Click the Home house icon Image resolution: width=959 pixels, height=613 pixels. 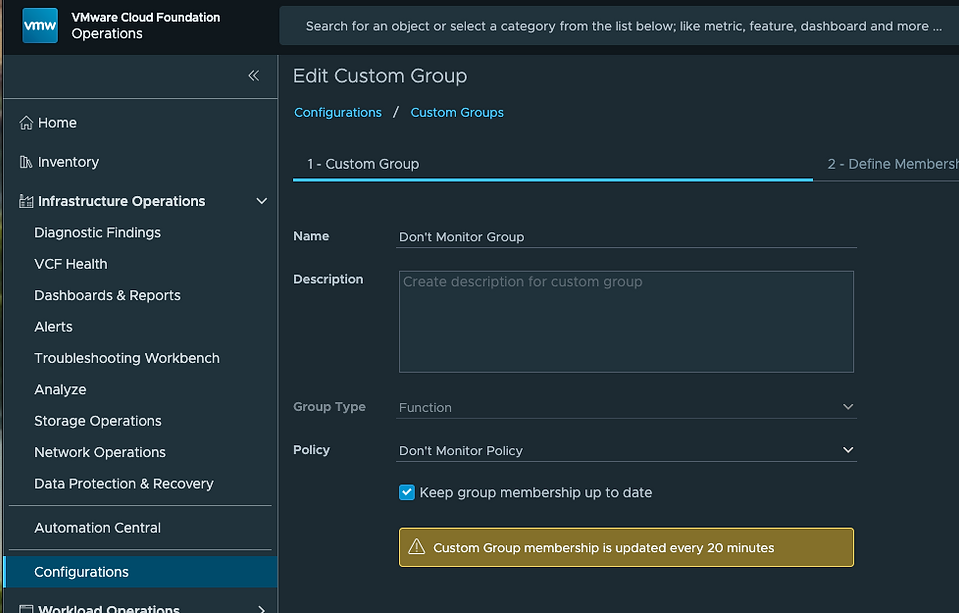click(26, 123)
